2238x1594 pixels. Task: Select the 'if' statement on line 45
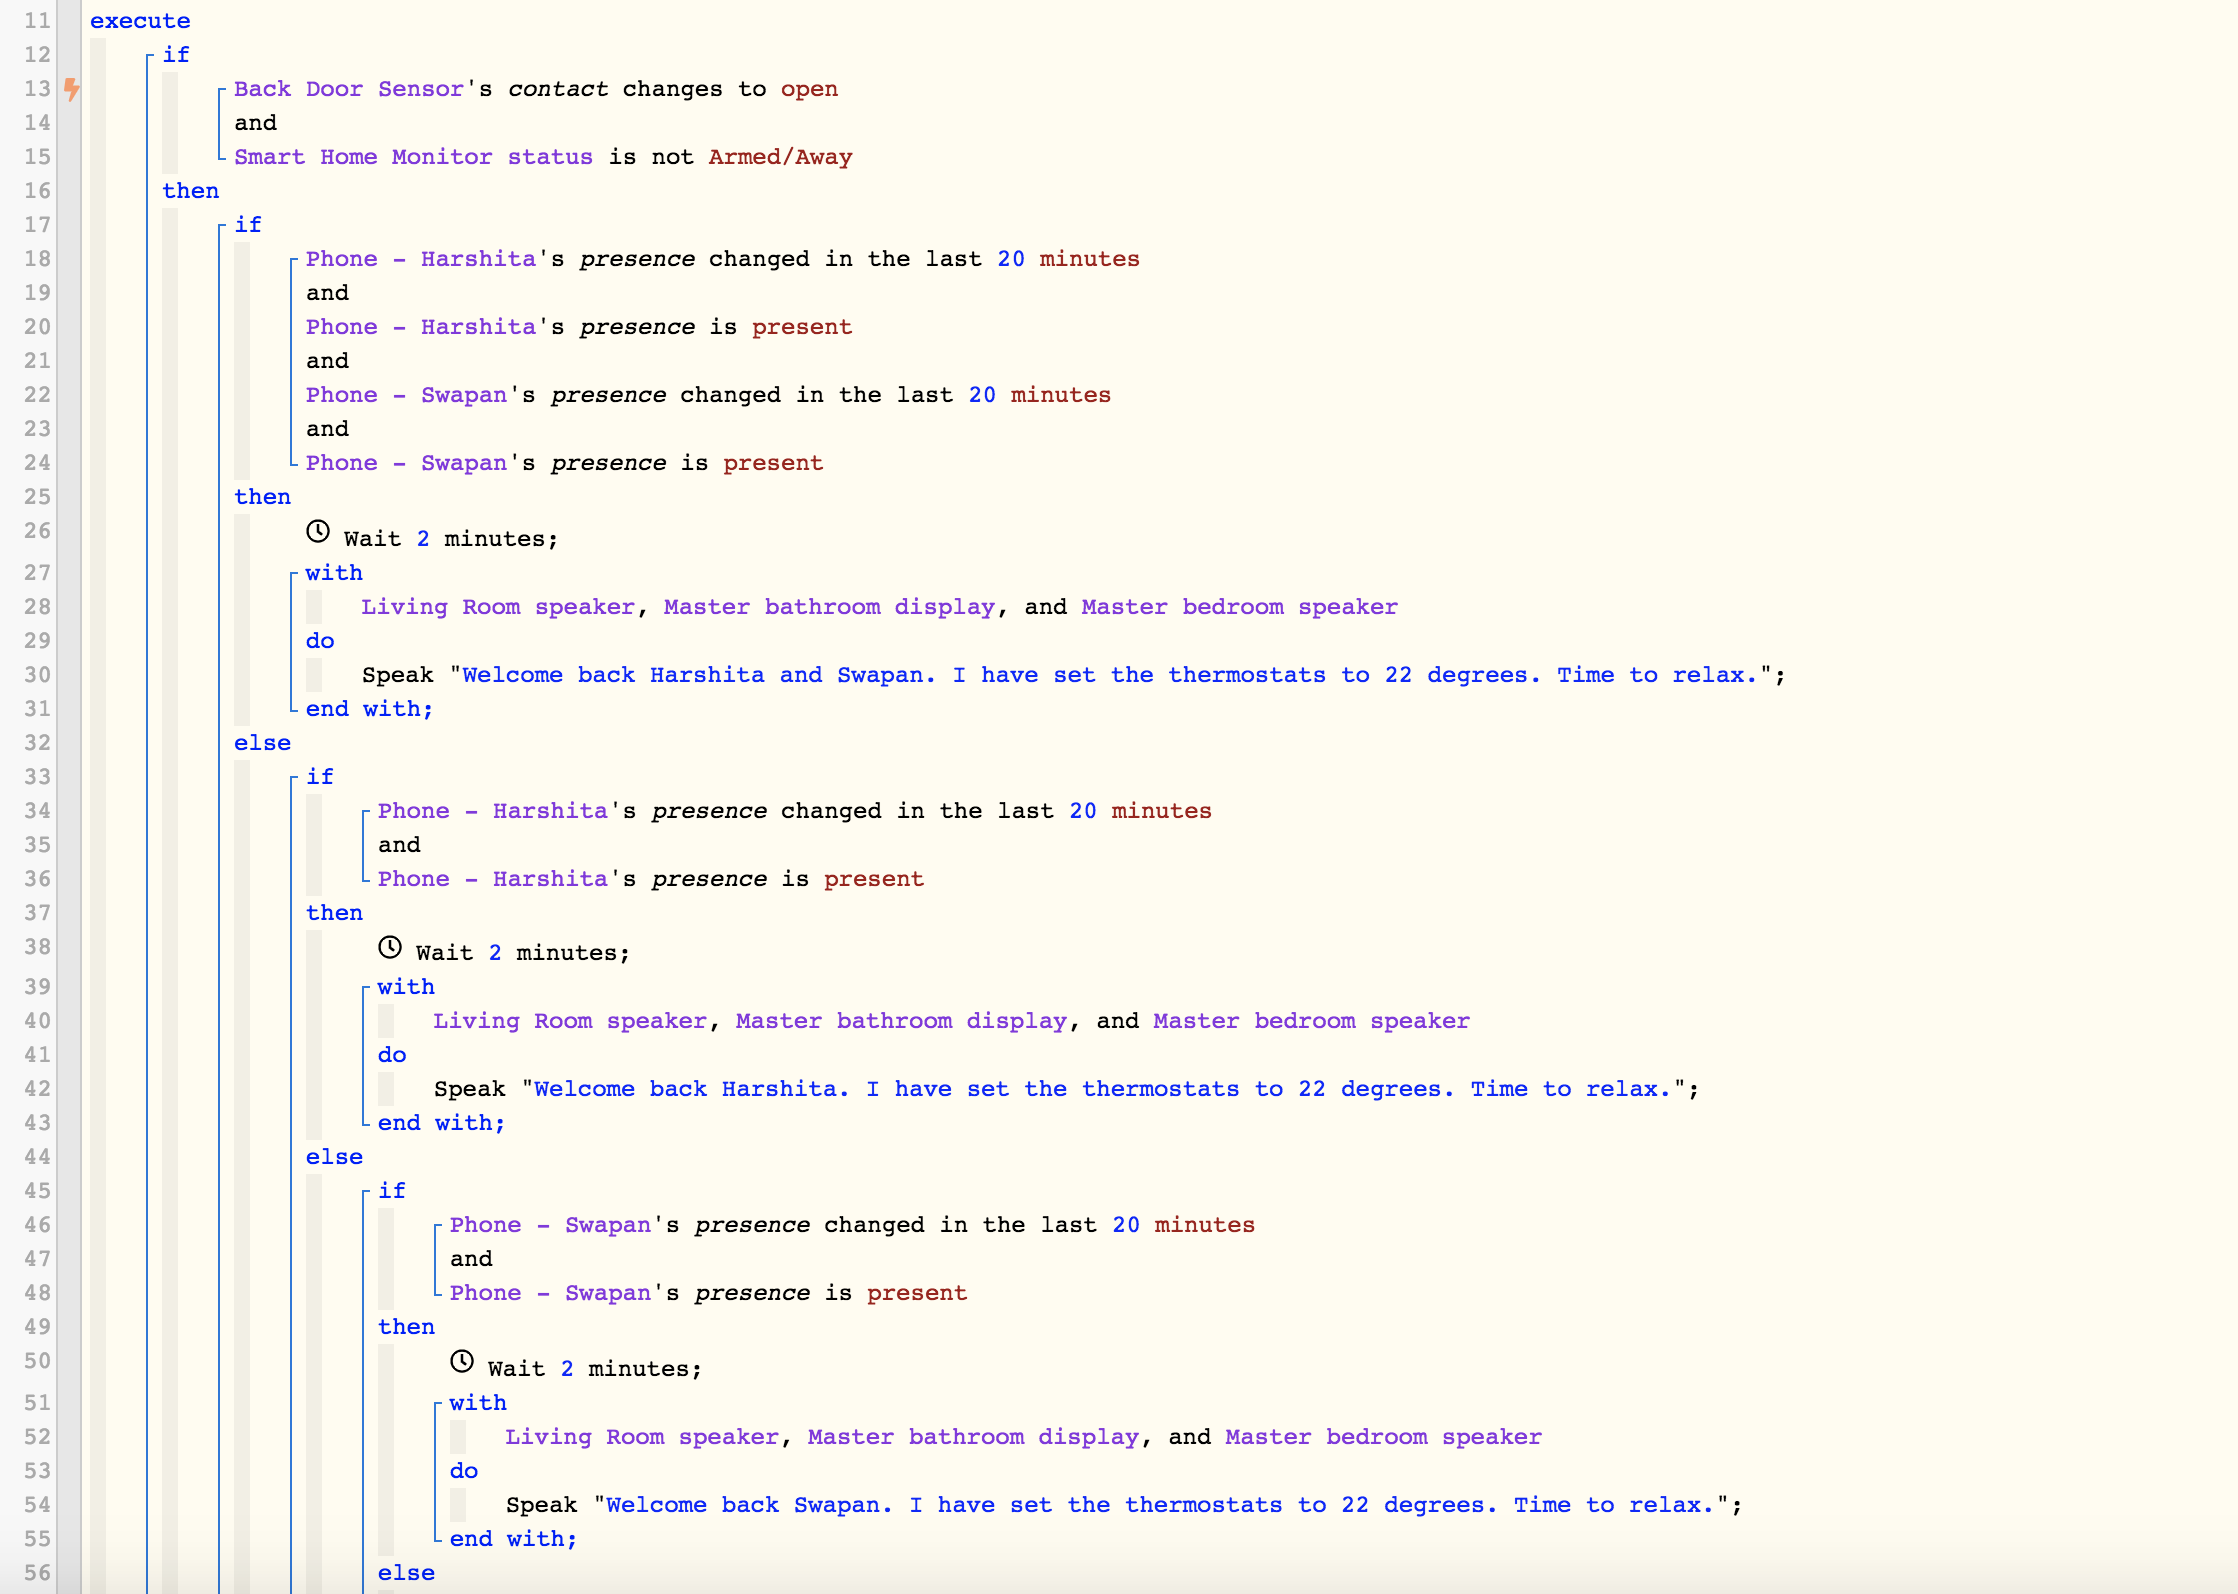[x=392, y=1191]
